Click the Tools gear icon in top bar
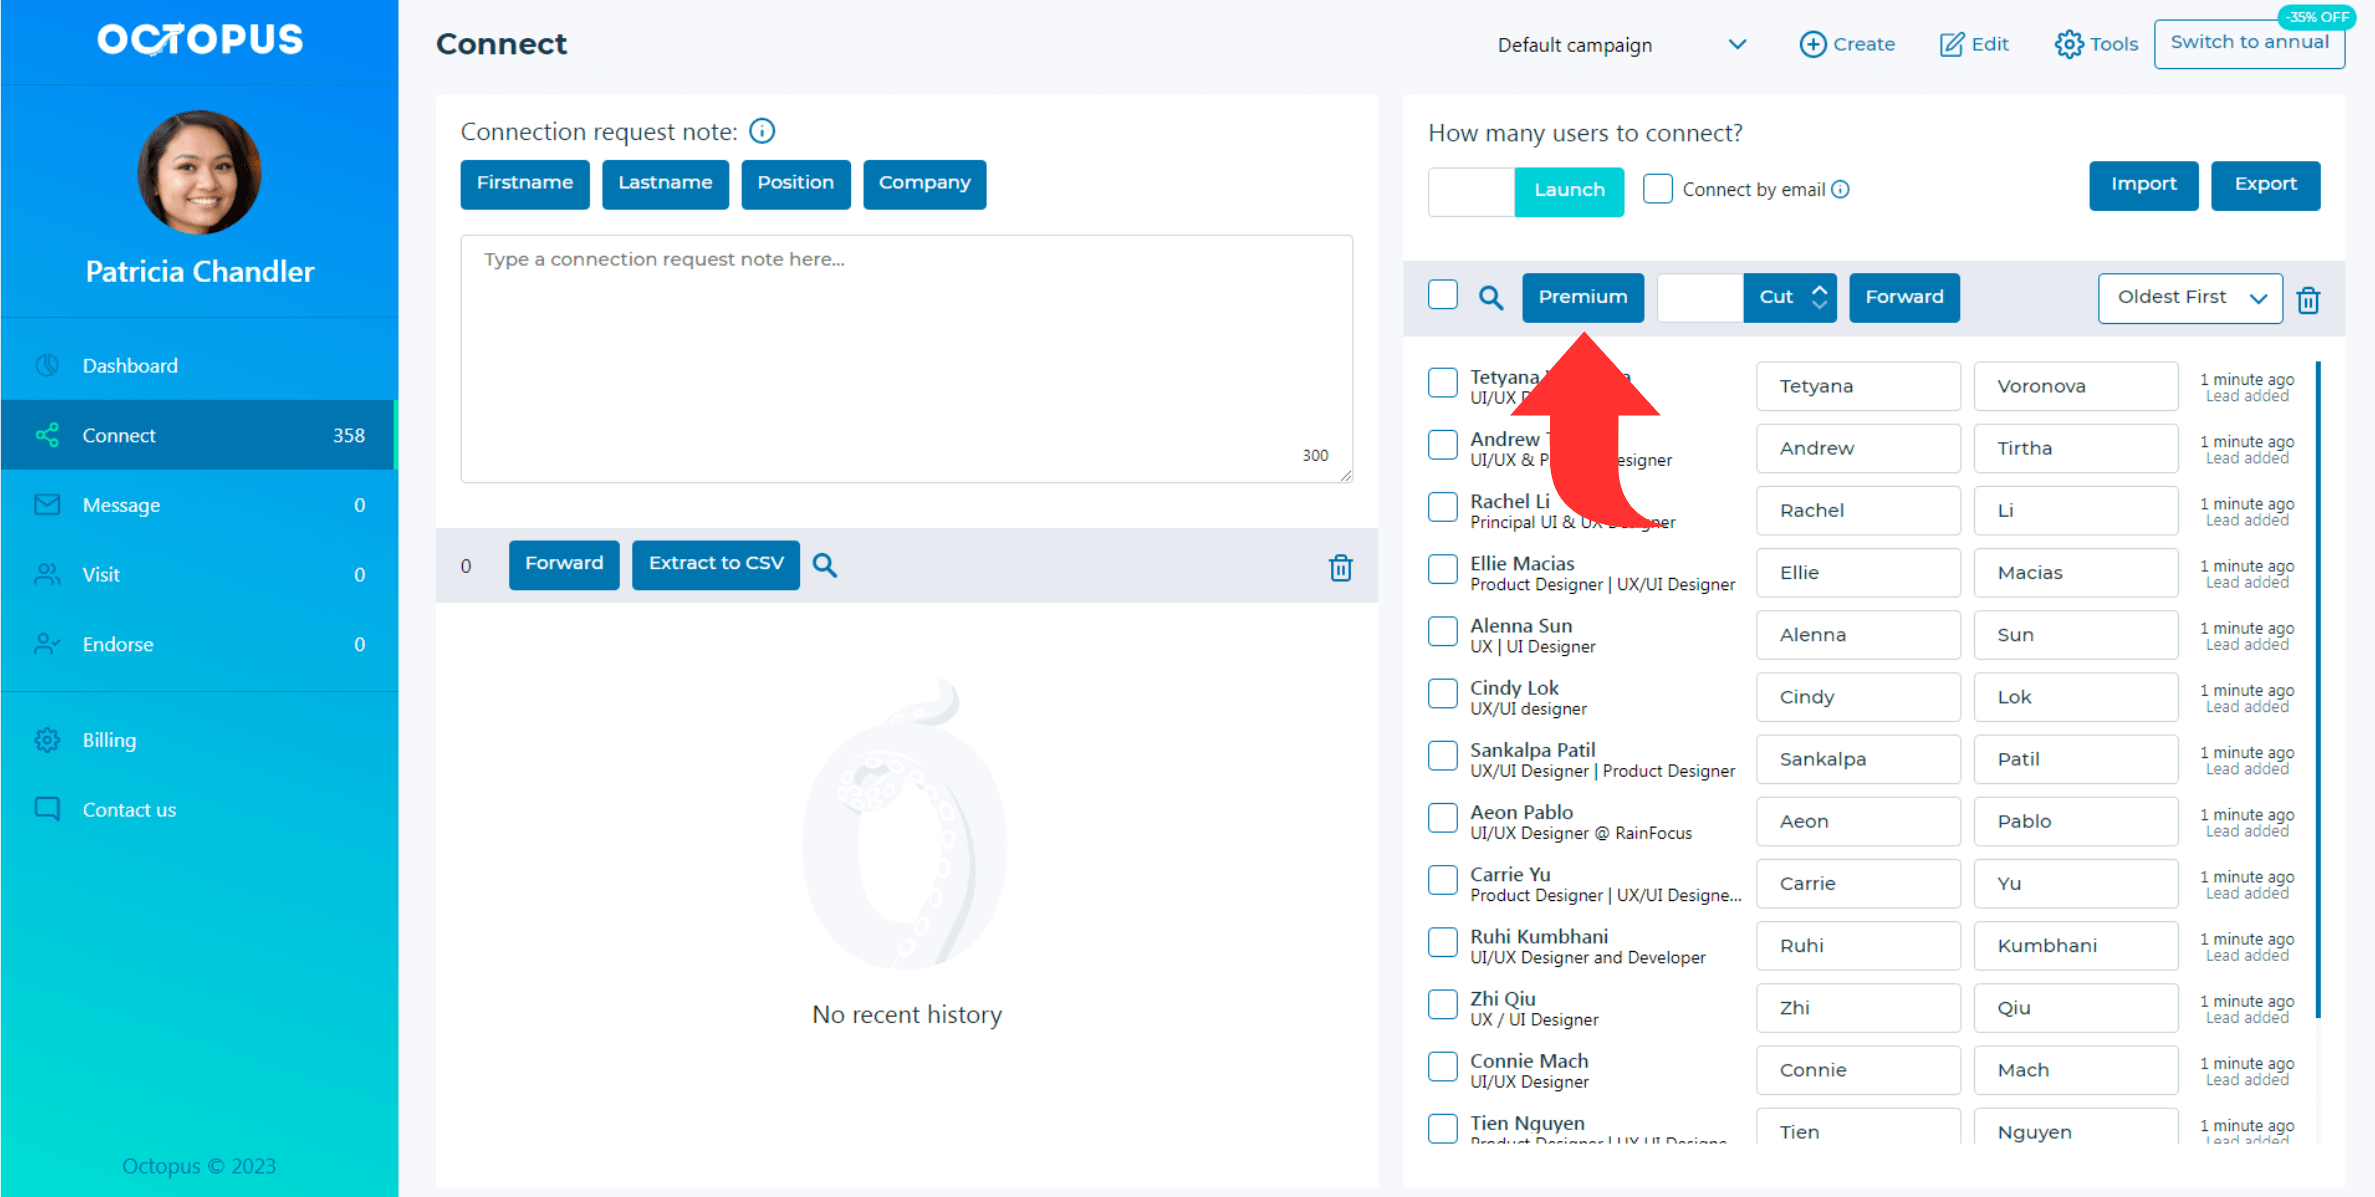This screenshot has width=2375, height=1197. tap(2067, 44)
